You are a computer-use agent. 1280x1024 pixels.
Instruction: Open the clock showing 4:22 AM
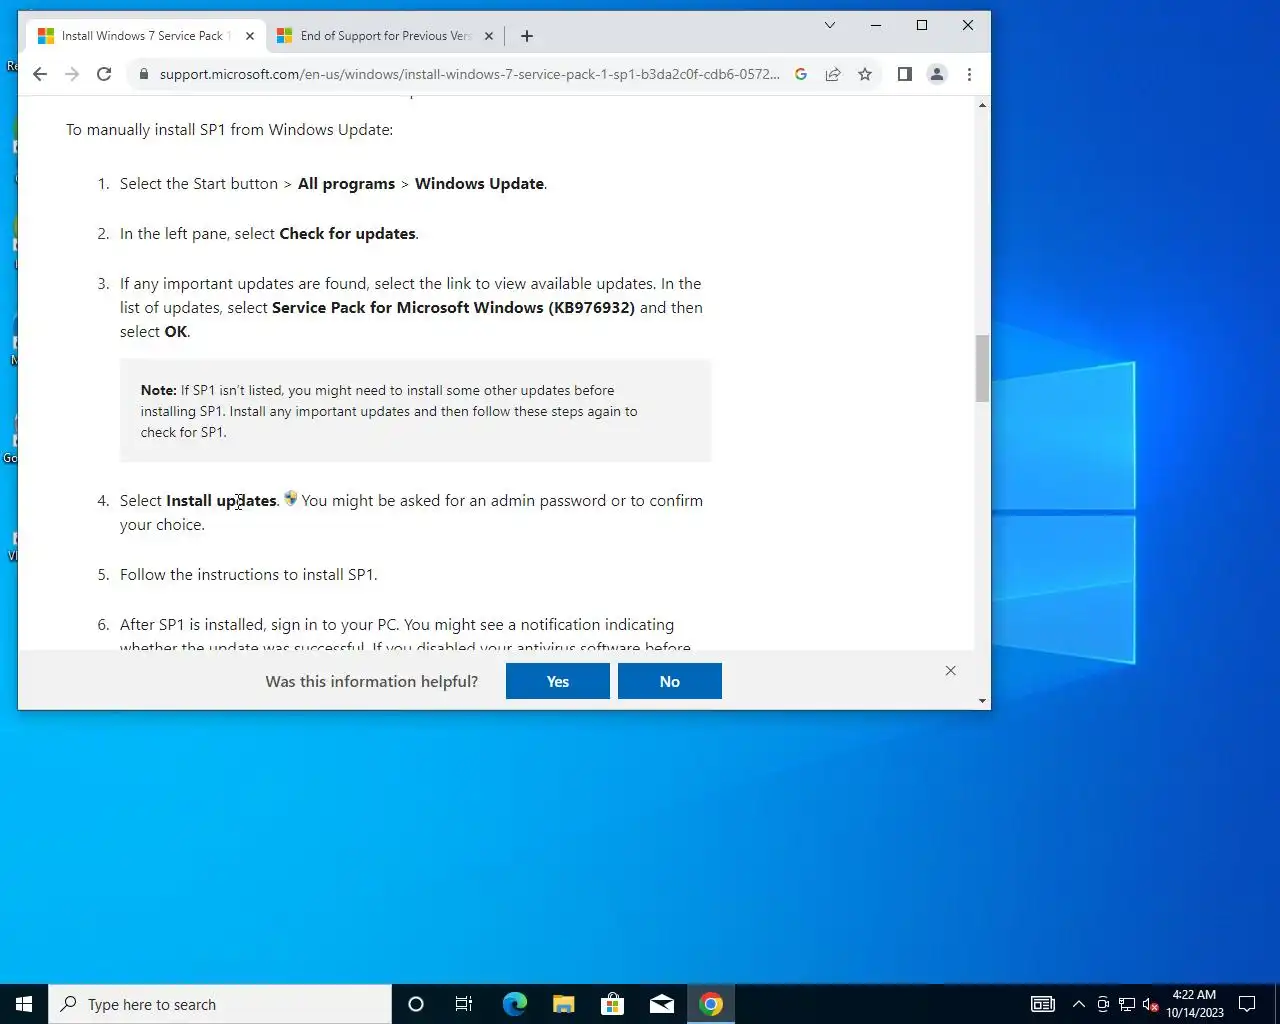point(1194,1004)
